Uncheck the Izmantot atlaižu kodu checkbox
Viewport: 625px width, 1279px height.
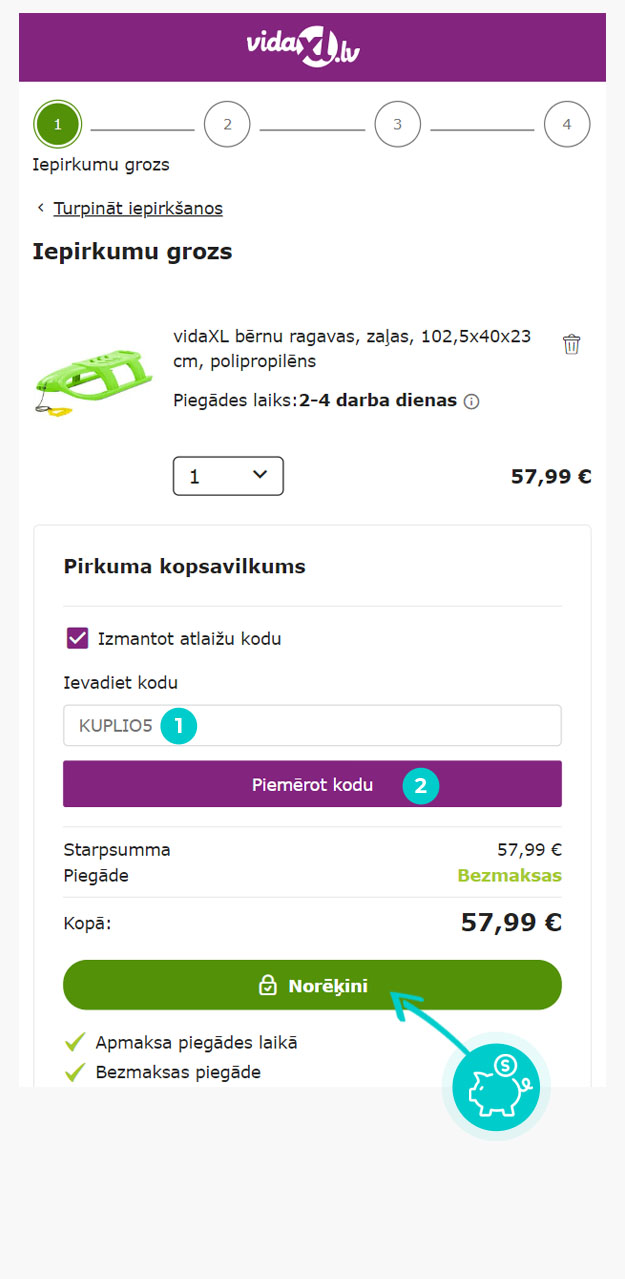(78, 638)
